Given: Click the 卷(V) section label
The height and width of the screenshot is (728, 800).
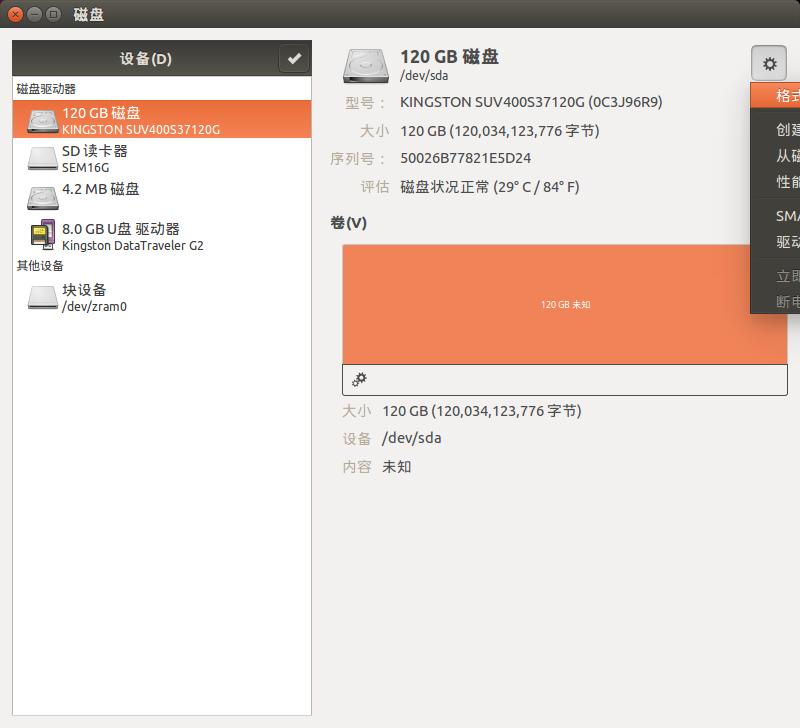Looking at the screenshot, I should [348, 223].
